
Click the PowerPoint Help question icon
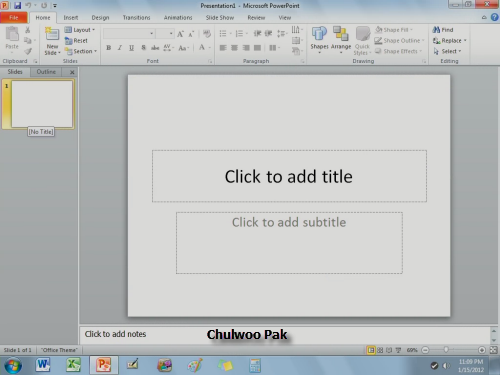(495, 17)
